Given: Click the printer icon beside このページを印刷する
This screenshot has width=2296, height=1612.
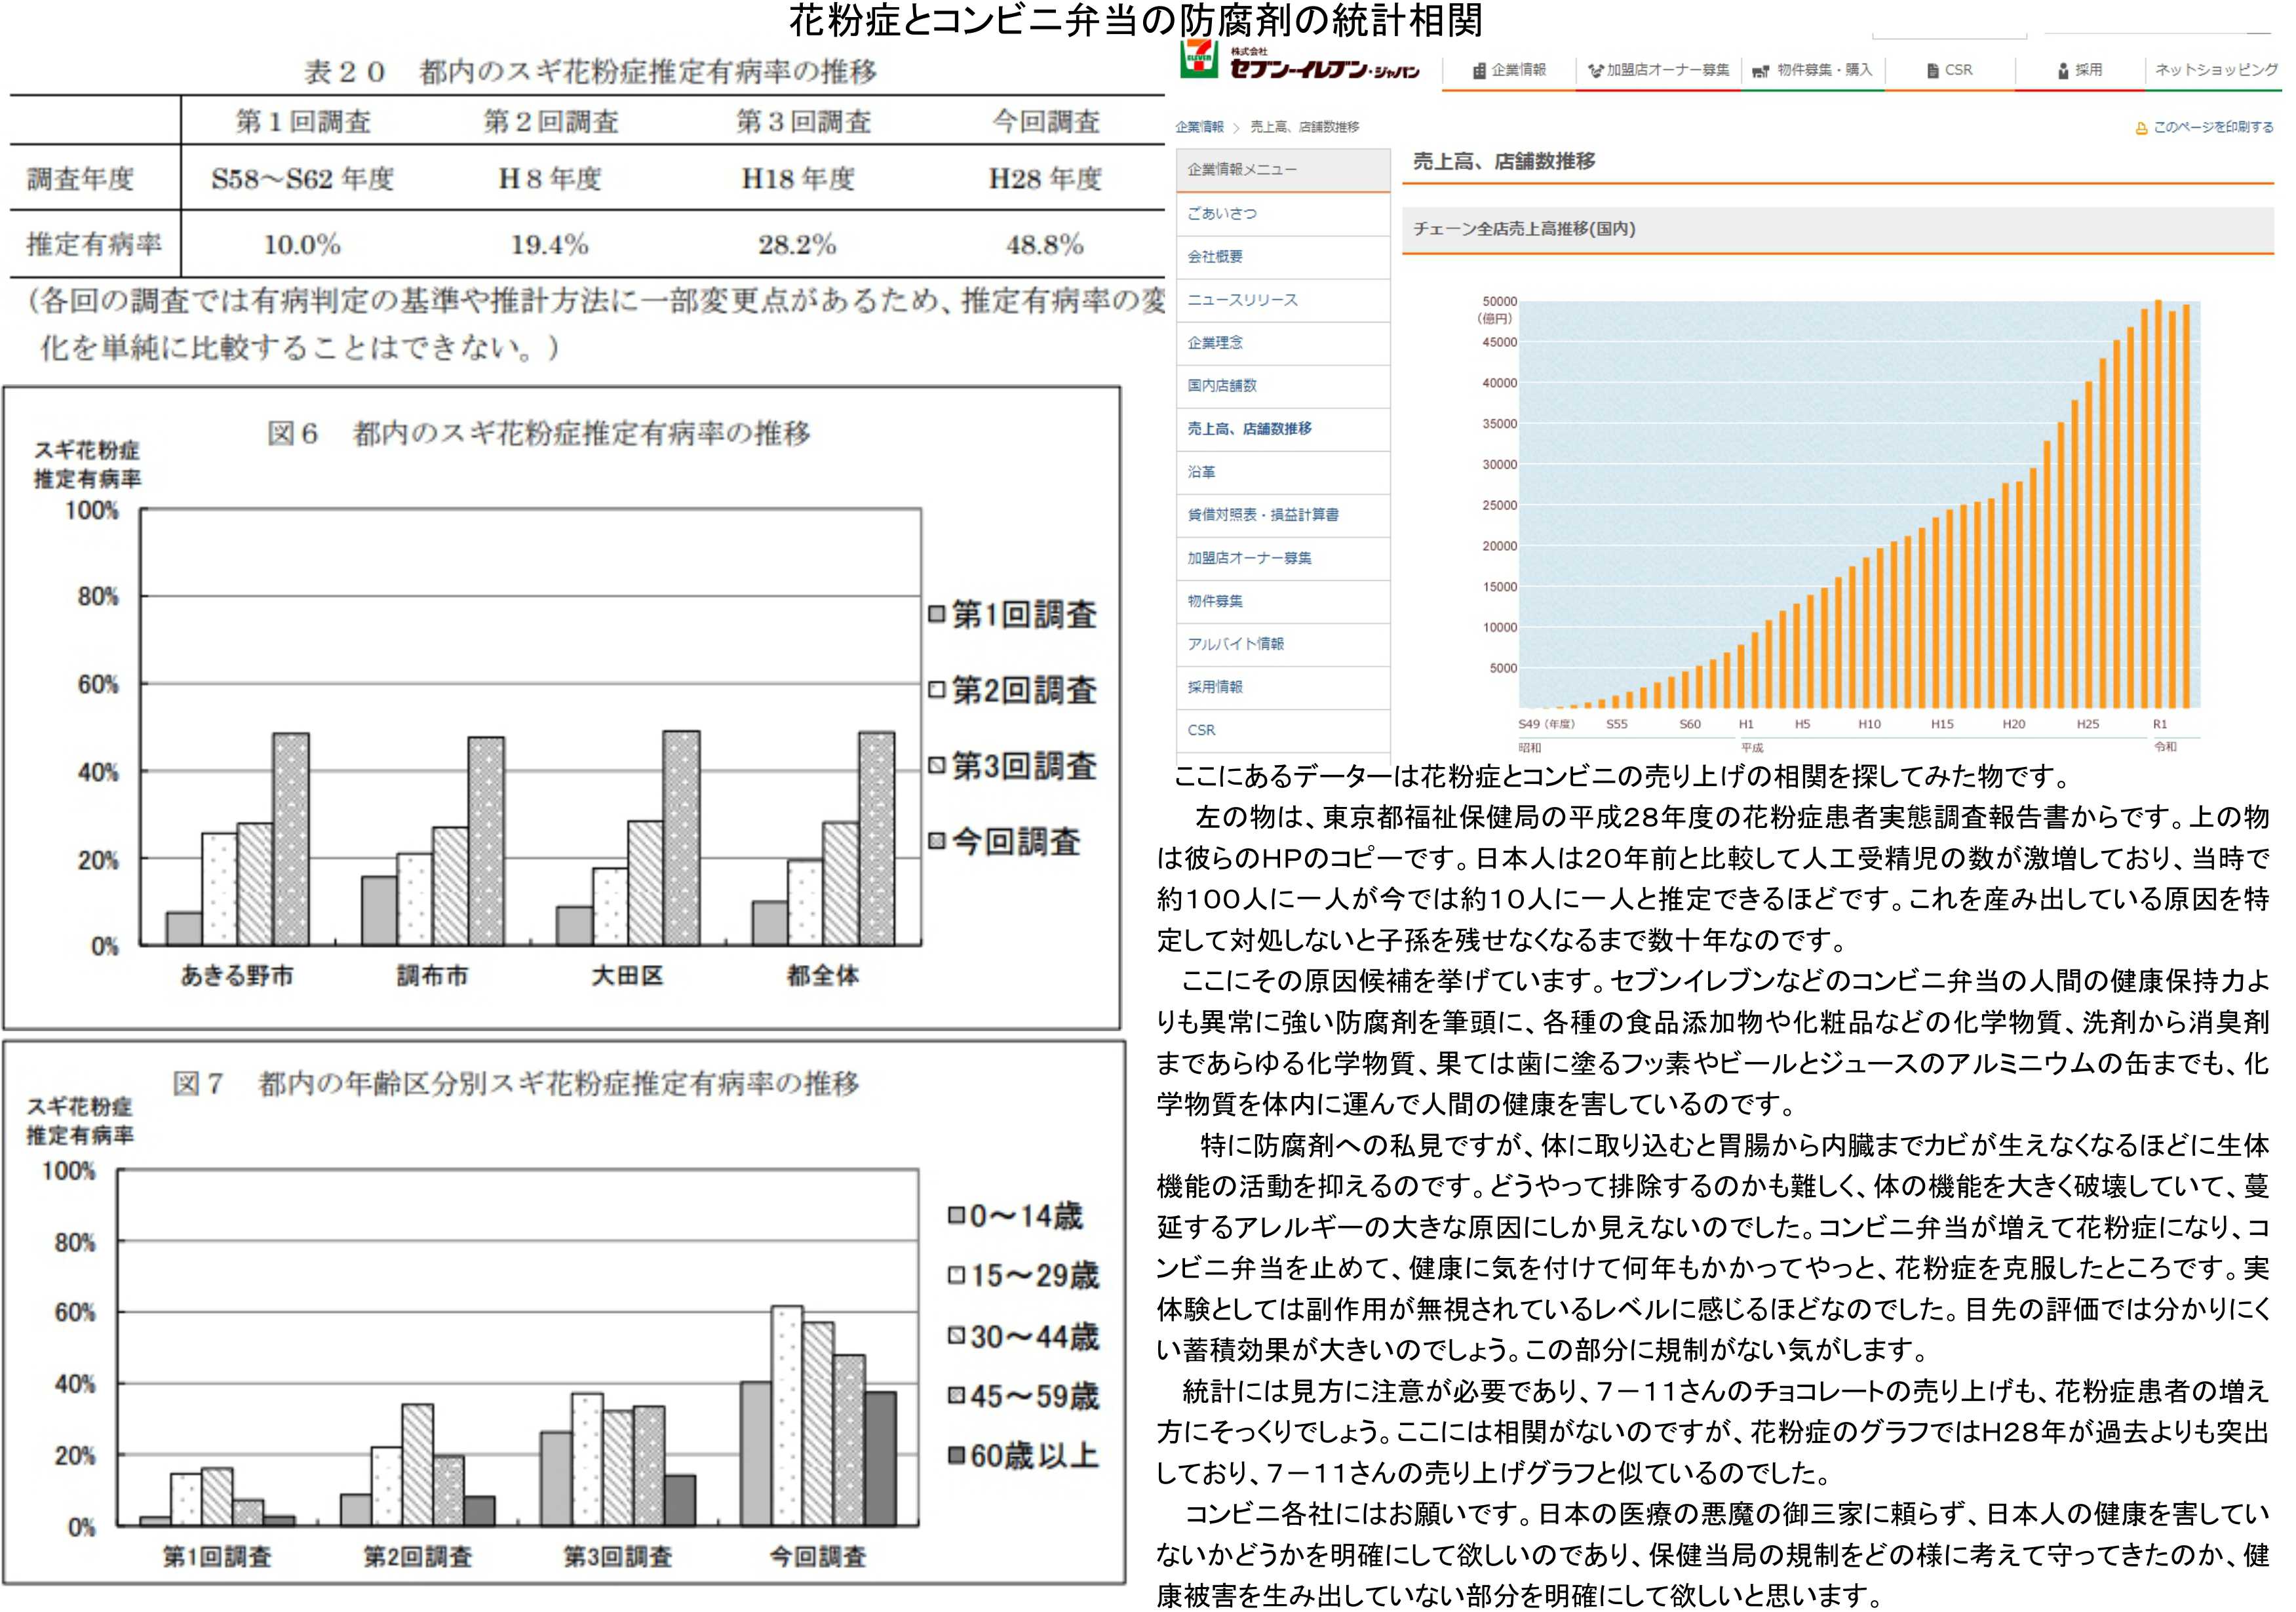Looking at the screenshot, I should point(2141,128).
